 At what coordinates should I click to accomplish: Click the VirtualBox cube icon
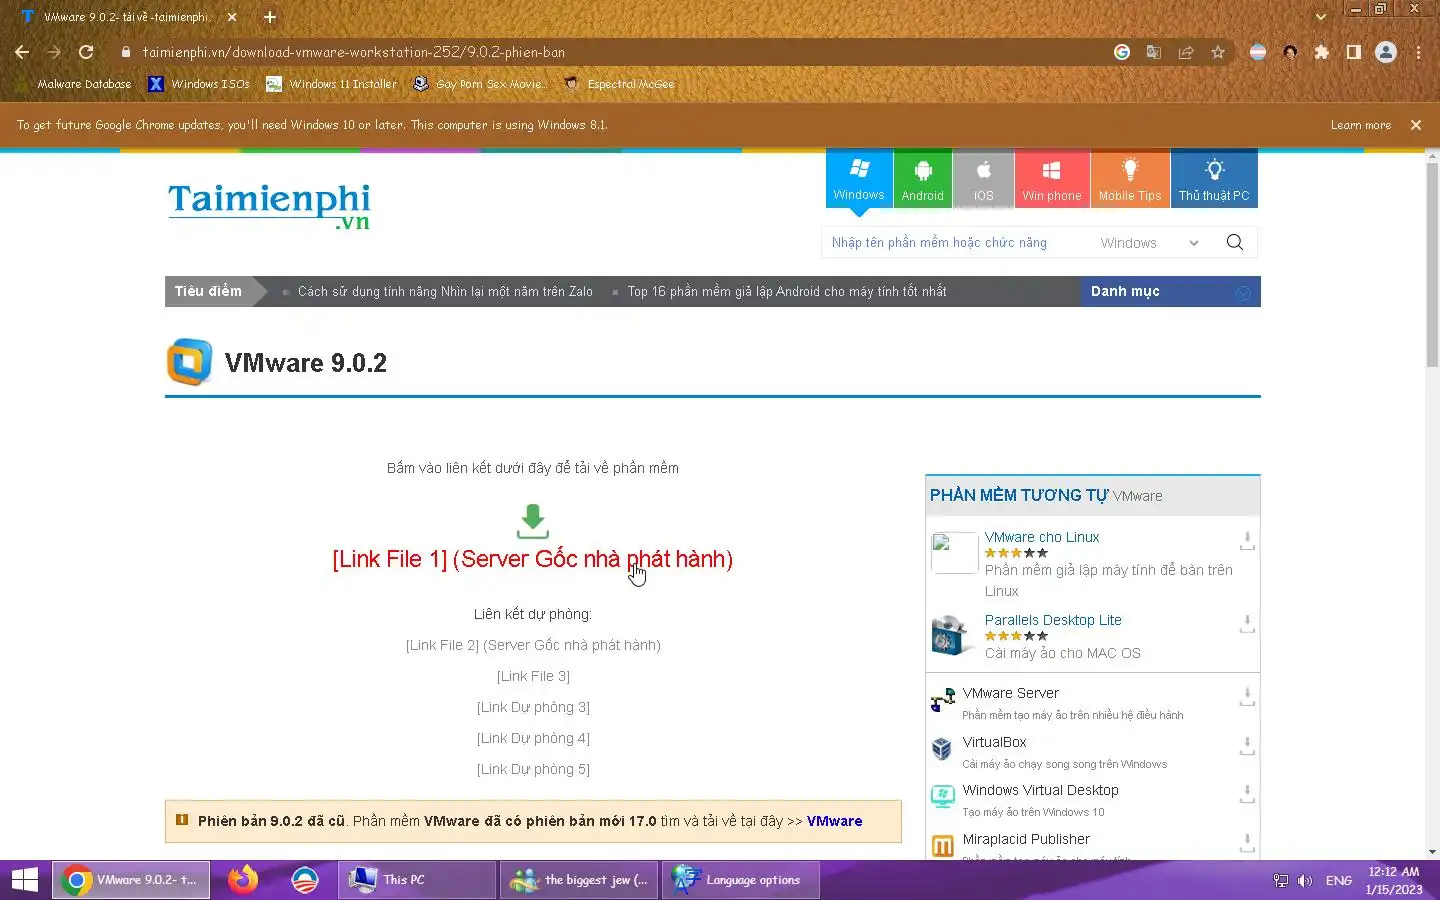(x=942, y=749)
